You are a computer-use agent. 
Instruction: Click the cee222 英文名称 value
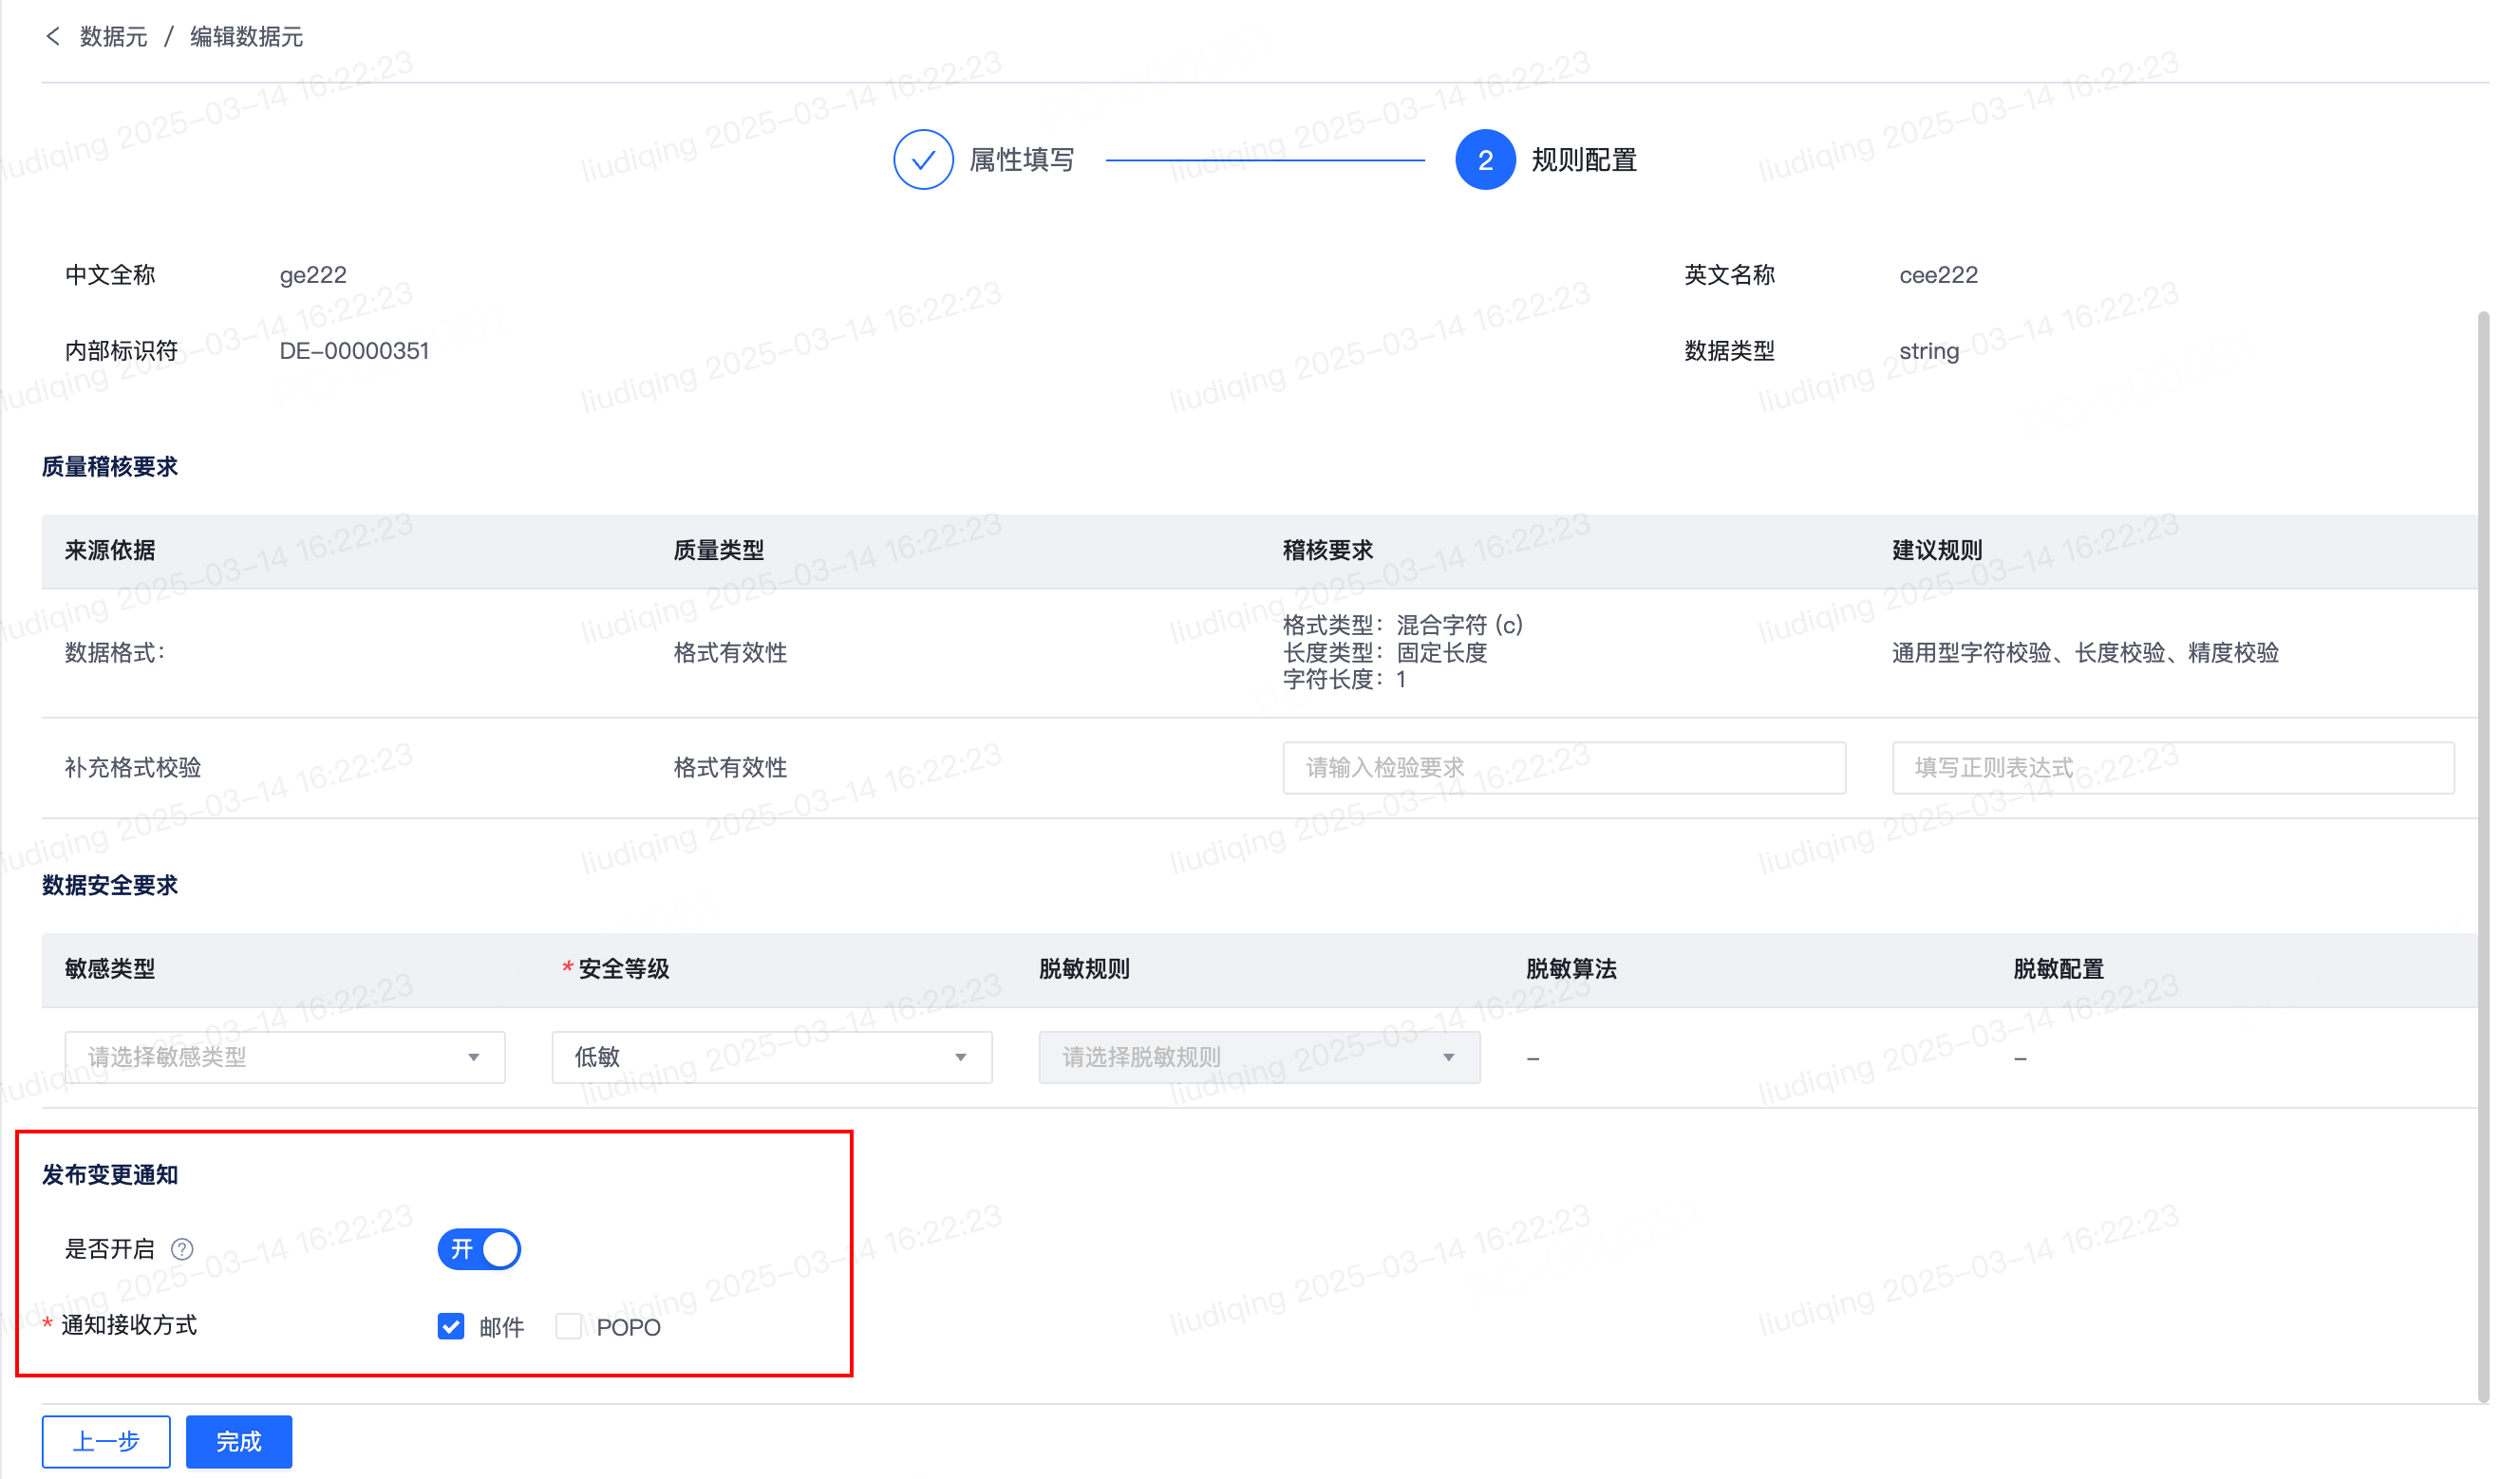point(1938,275)
